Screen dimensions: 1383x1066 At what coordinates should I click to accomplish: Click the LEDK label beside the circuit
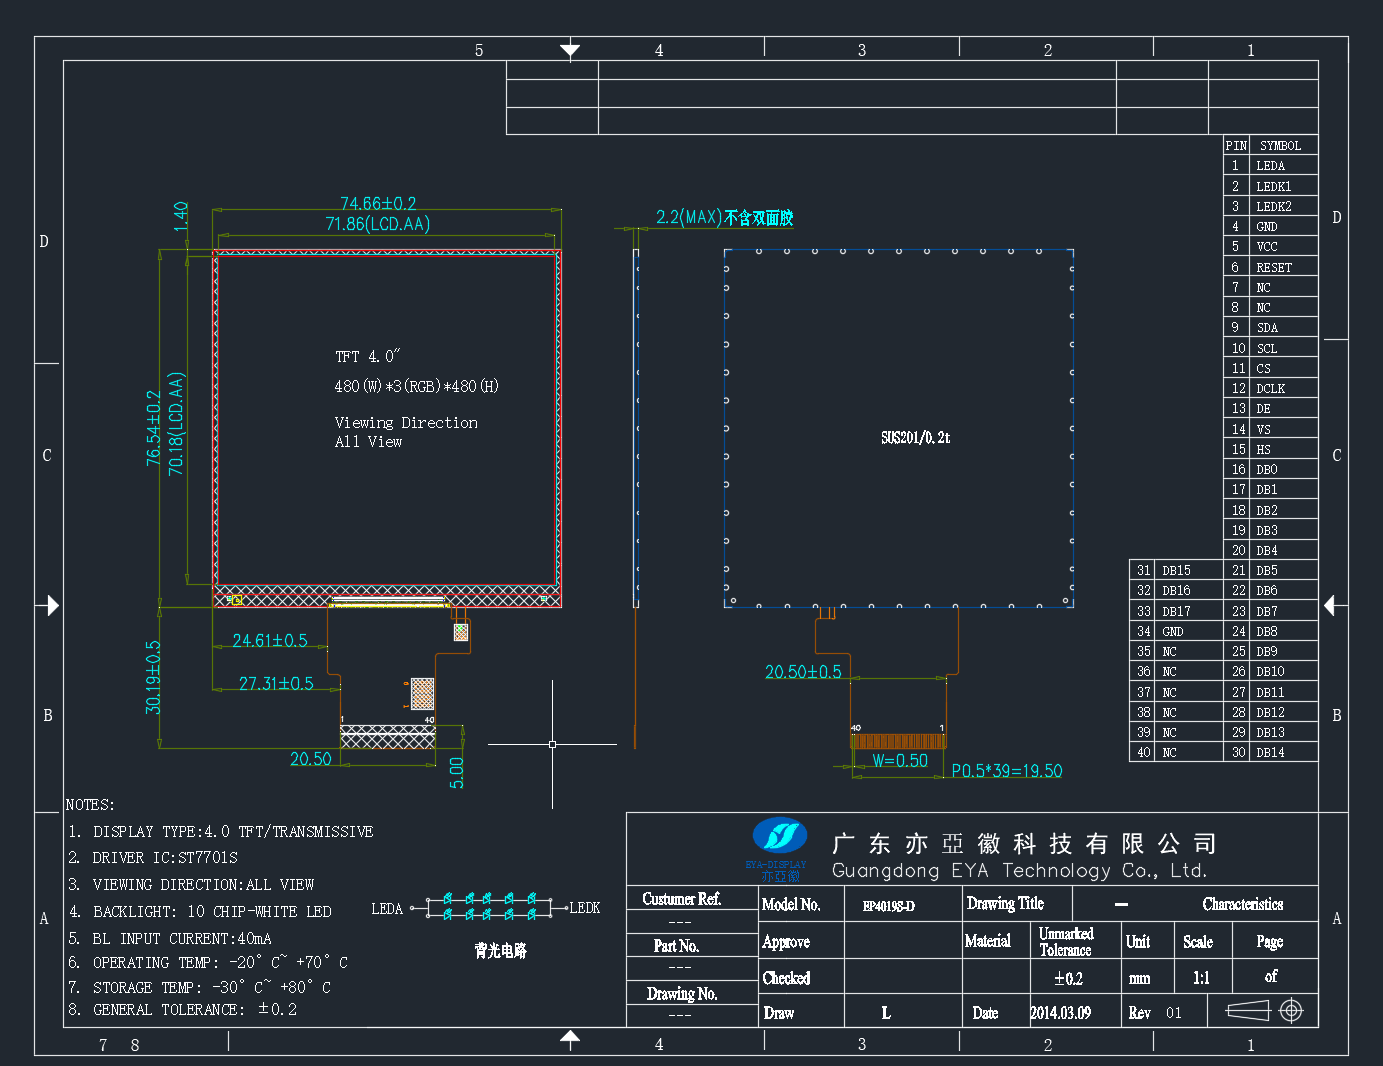585,908
